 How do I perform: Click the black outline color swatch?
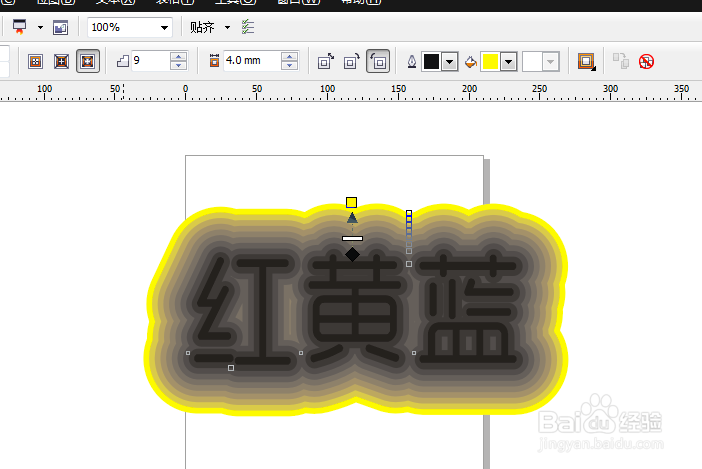431,62
